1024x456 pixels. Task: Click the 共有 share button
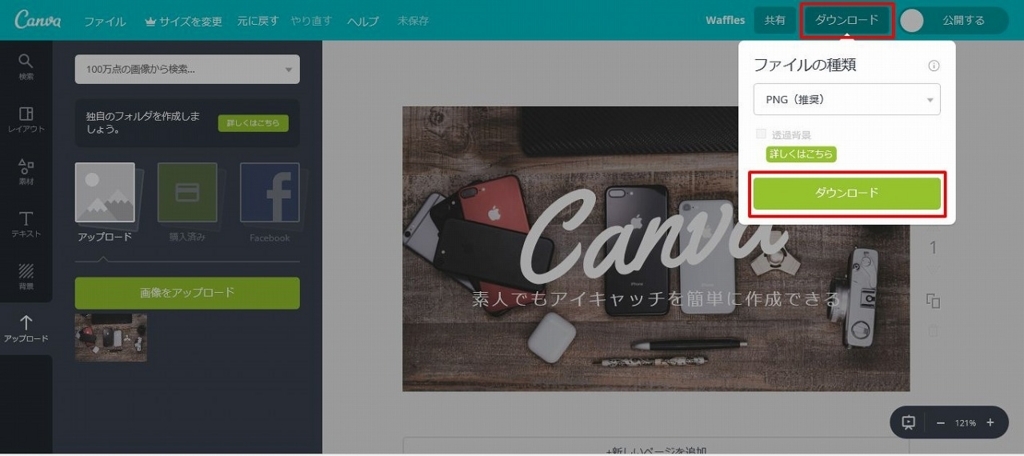[x=775, y=20]
